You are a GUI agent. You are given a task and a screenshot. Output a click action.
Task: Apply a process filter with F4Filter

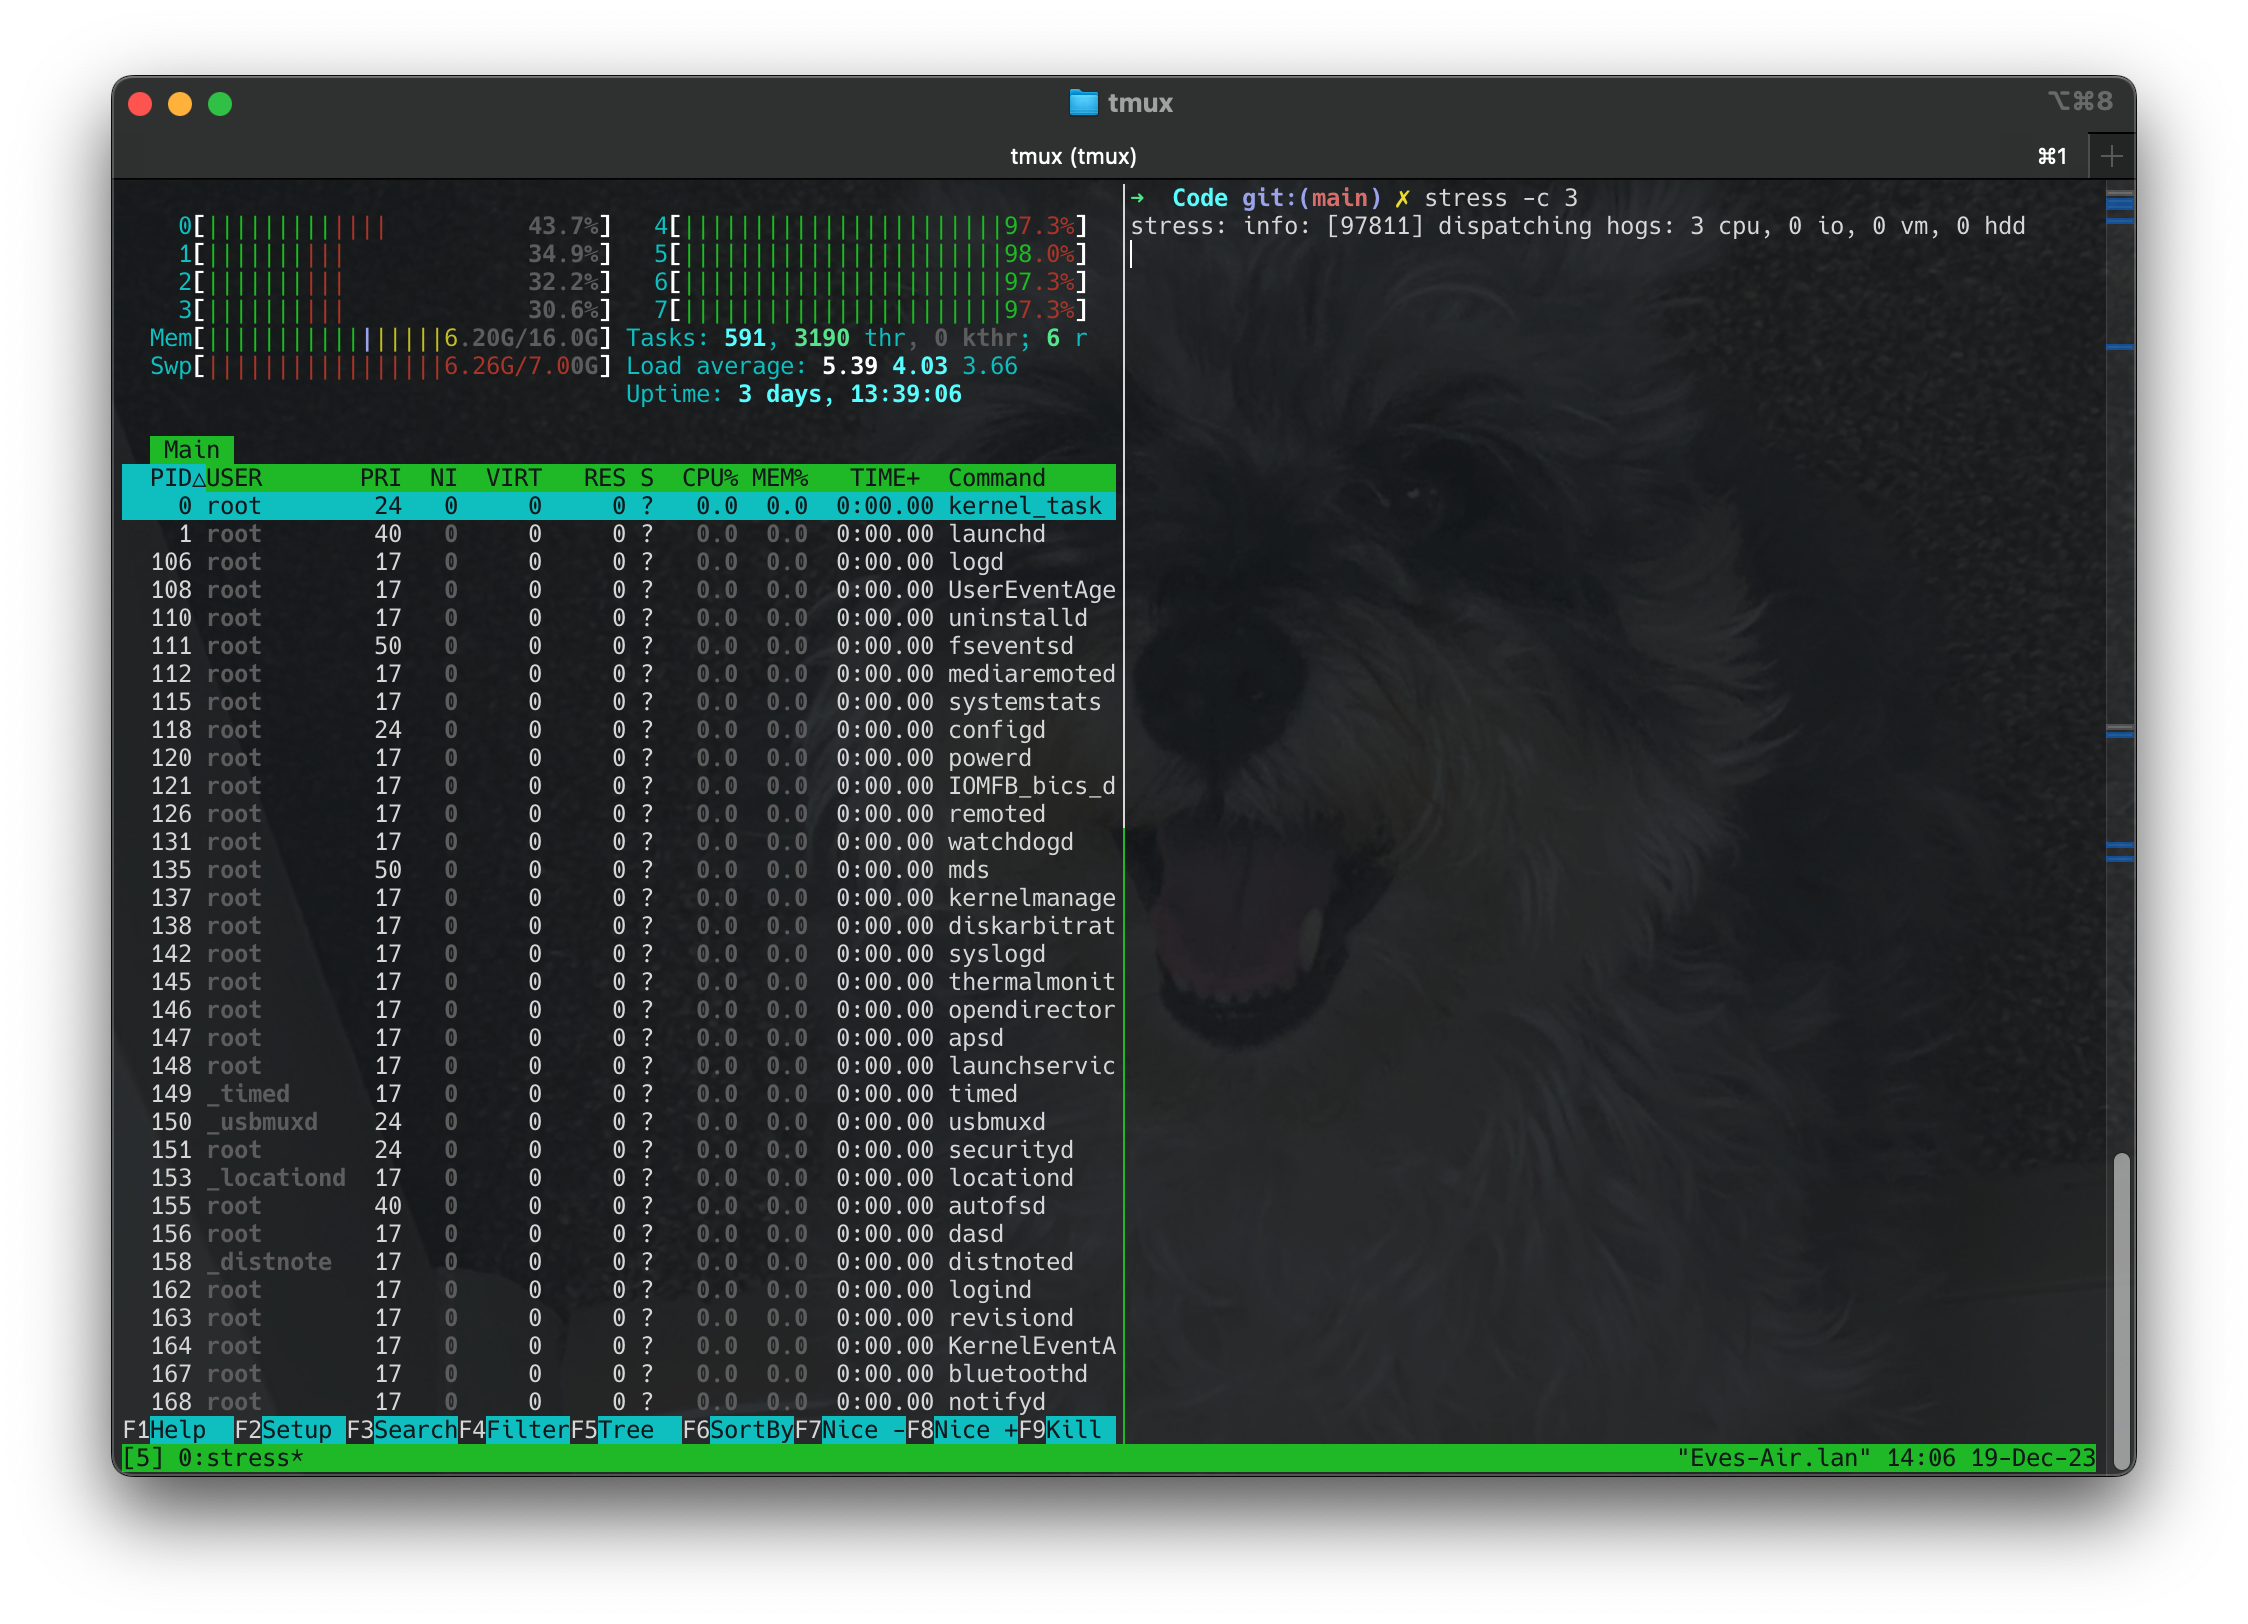point(517,1430)
